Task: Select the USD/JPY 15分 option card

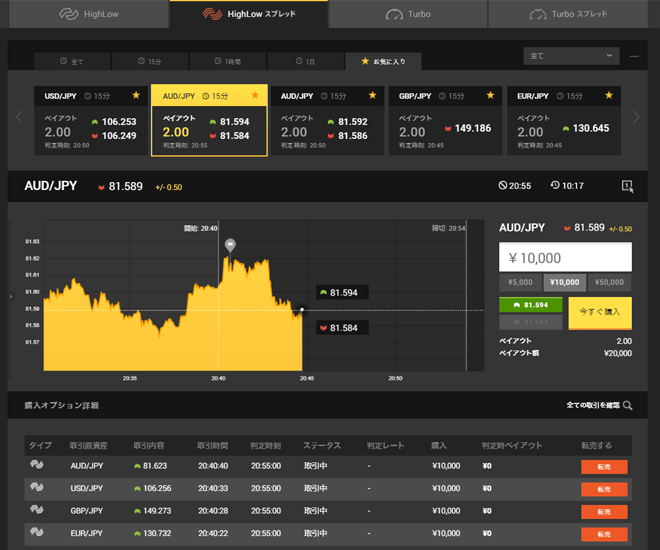Action: (91, 121)
